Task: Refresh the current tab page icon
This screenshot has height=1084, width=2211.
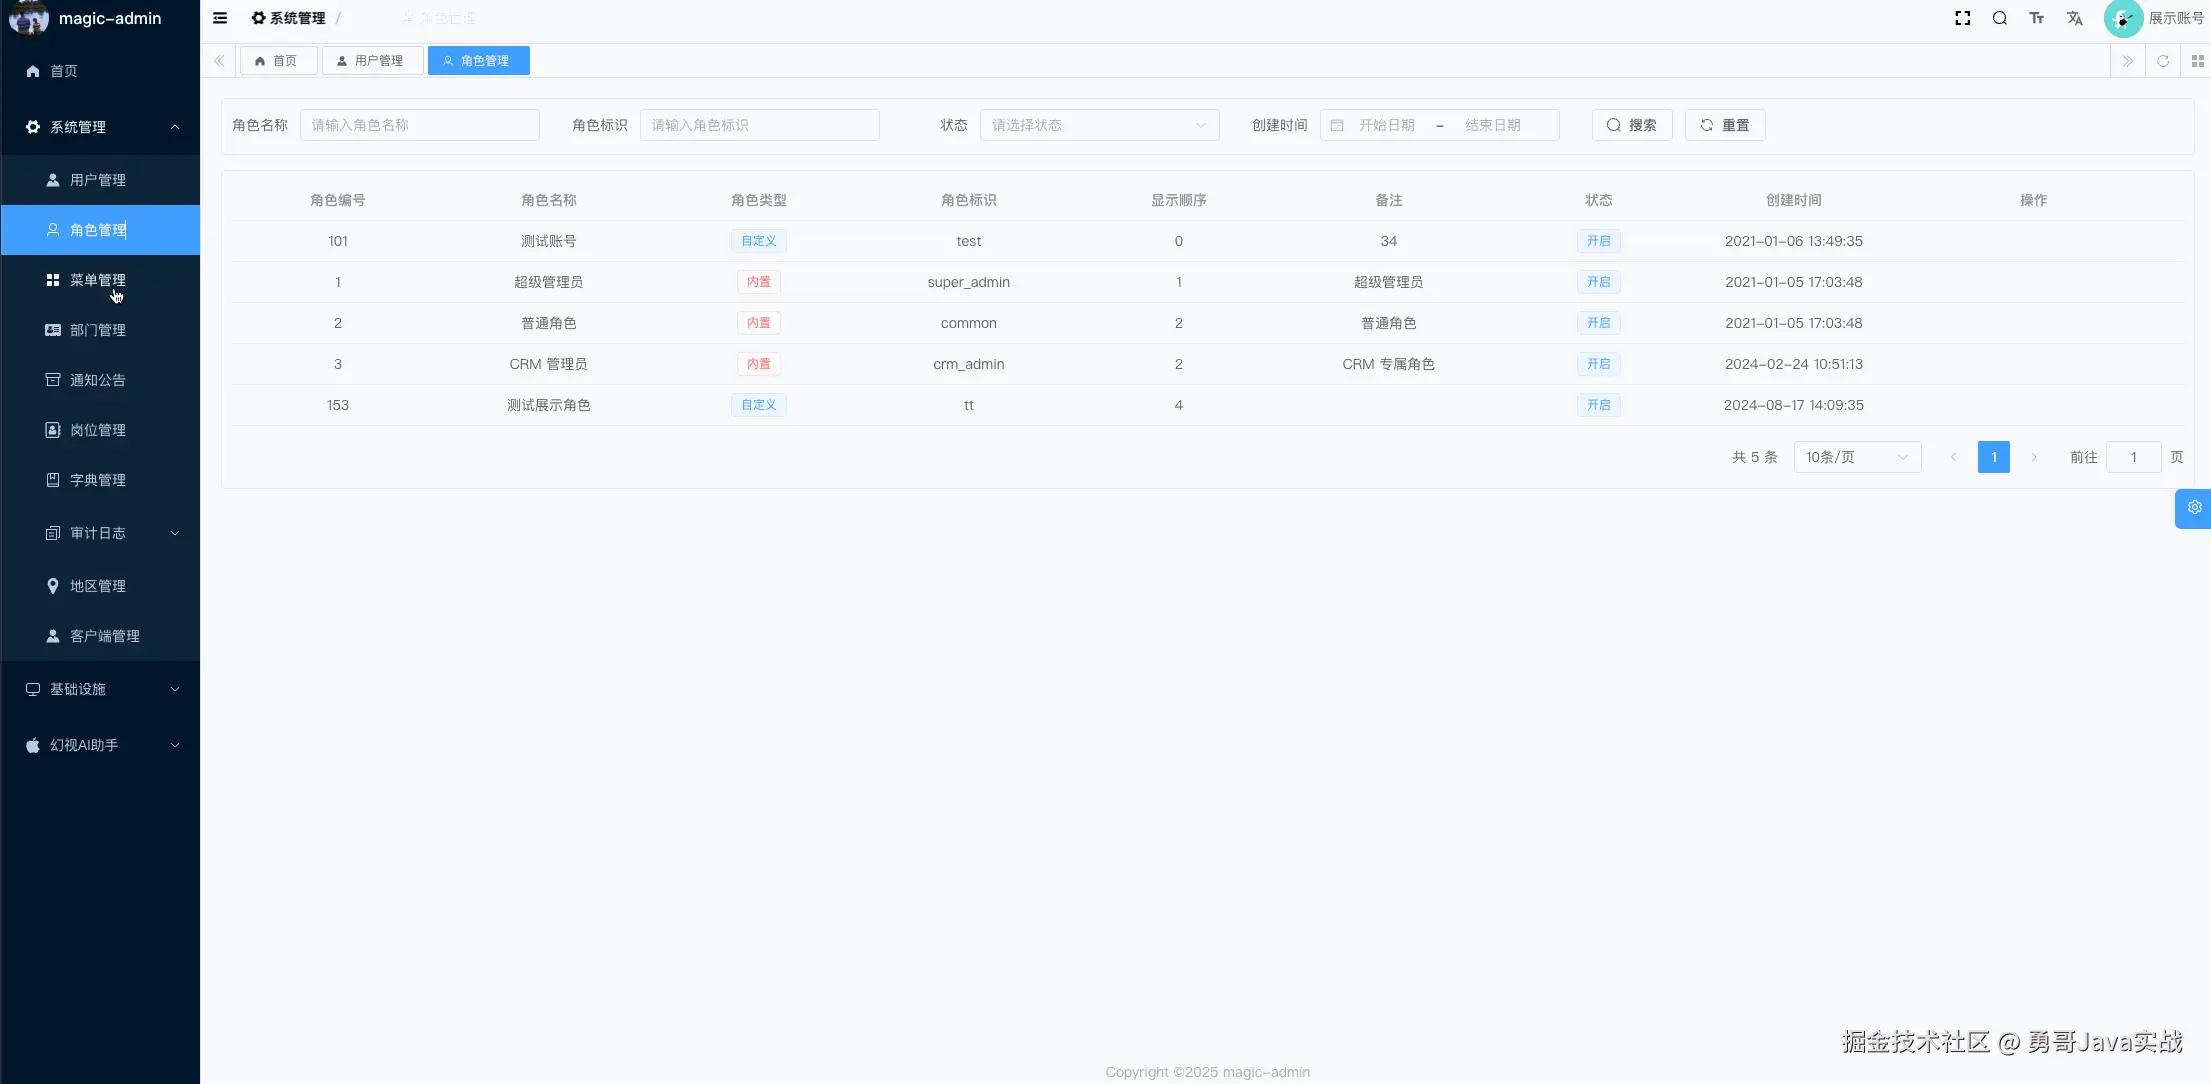Action: pos(2162,61)
